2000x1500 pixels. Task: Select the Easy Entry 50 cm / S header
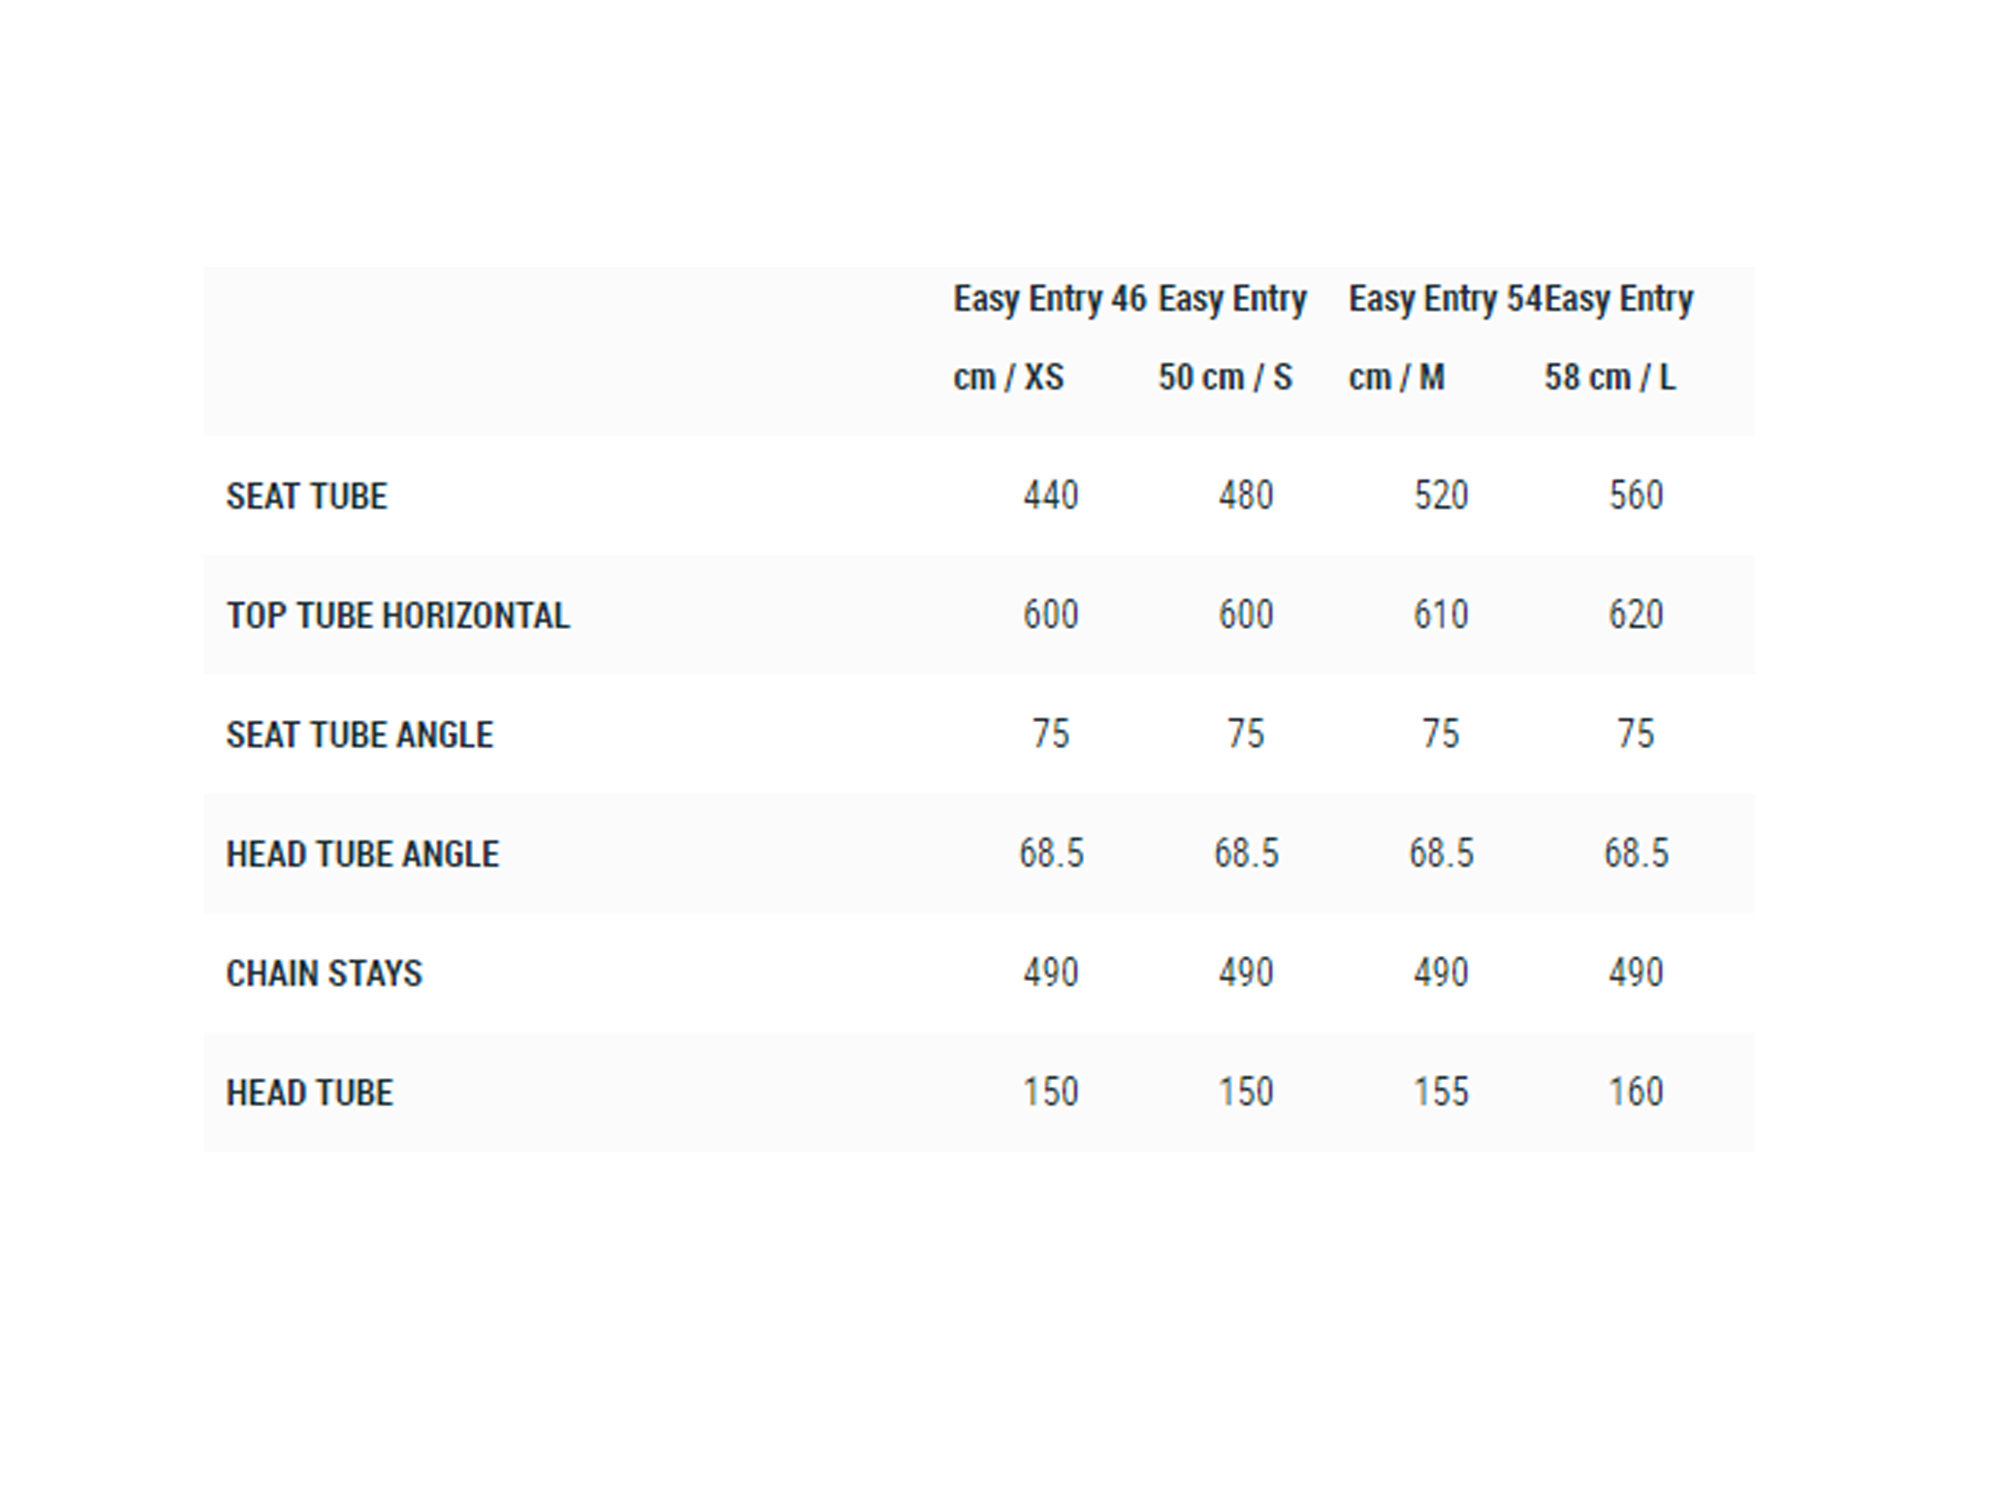point(1232,338)
